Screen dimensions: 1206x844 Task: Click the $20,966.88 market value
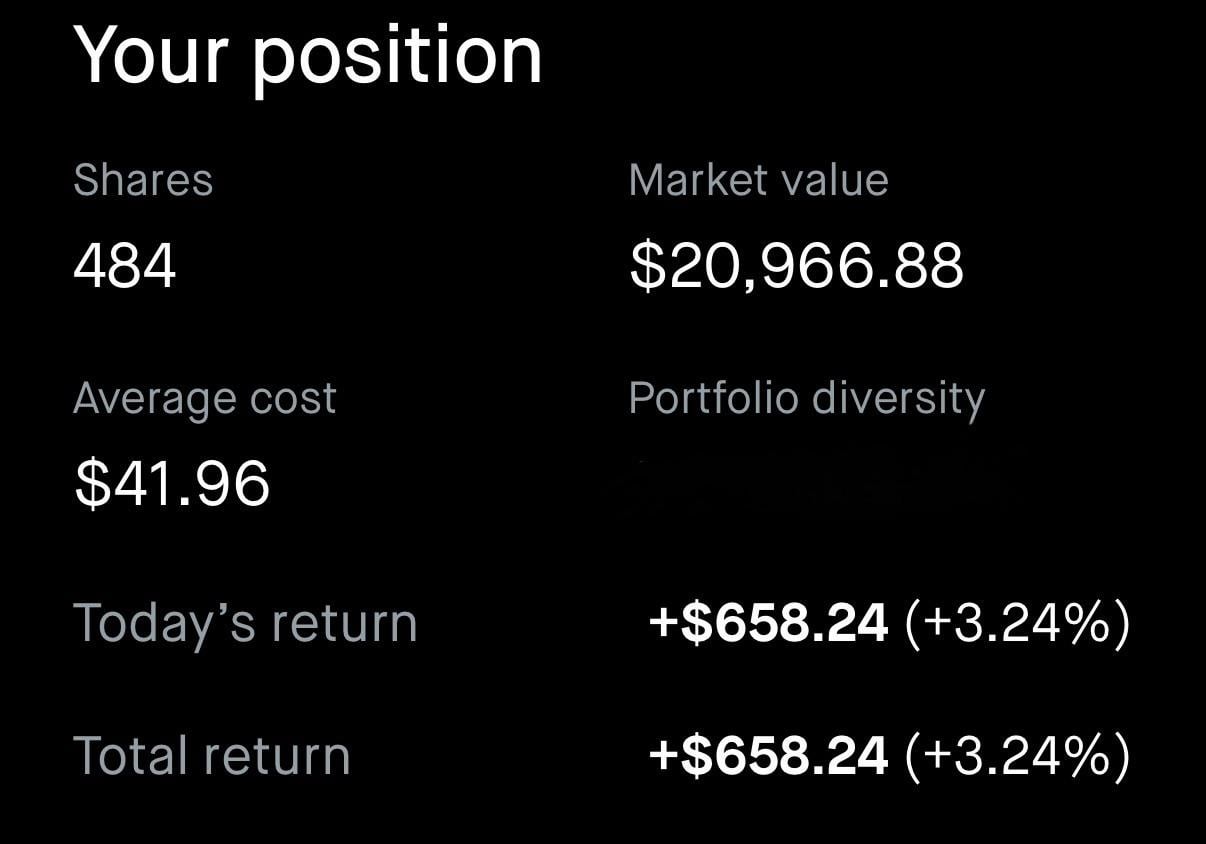pyautogui.click(x=796, y=267)
